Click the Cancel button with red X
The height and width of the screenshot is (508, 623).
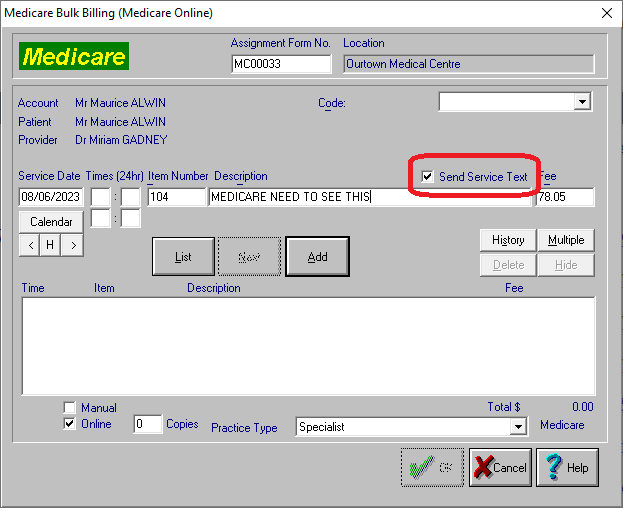point(500,467)
